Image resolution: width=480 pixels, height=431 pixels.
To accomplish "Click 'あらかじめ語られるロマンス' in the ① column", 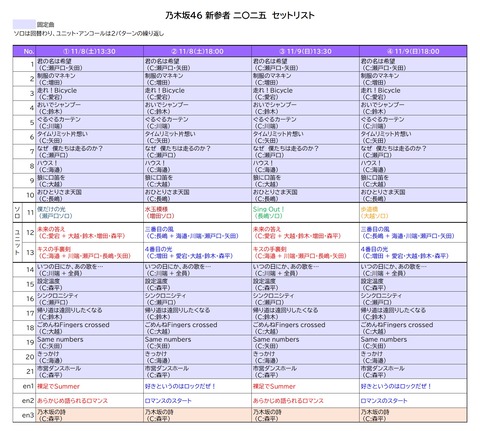I will pyautogui.click(x=72, y=401).
